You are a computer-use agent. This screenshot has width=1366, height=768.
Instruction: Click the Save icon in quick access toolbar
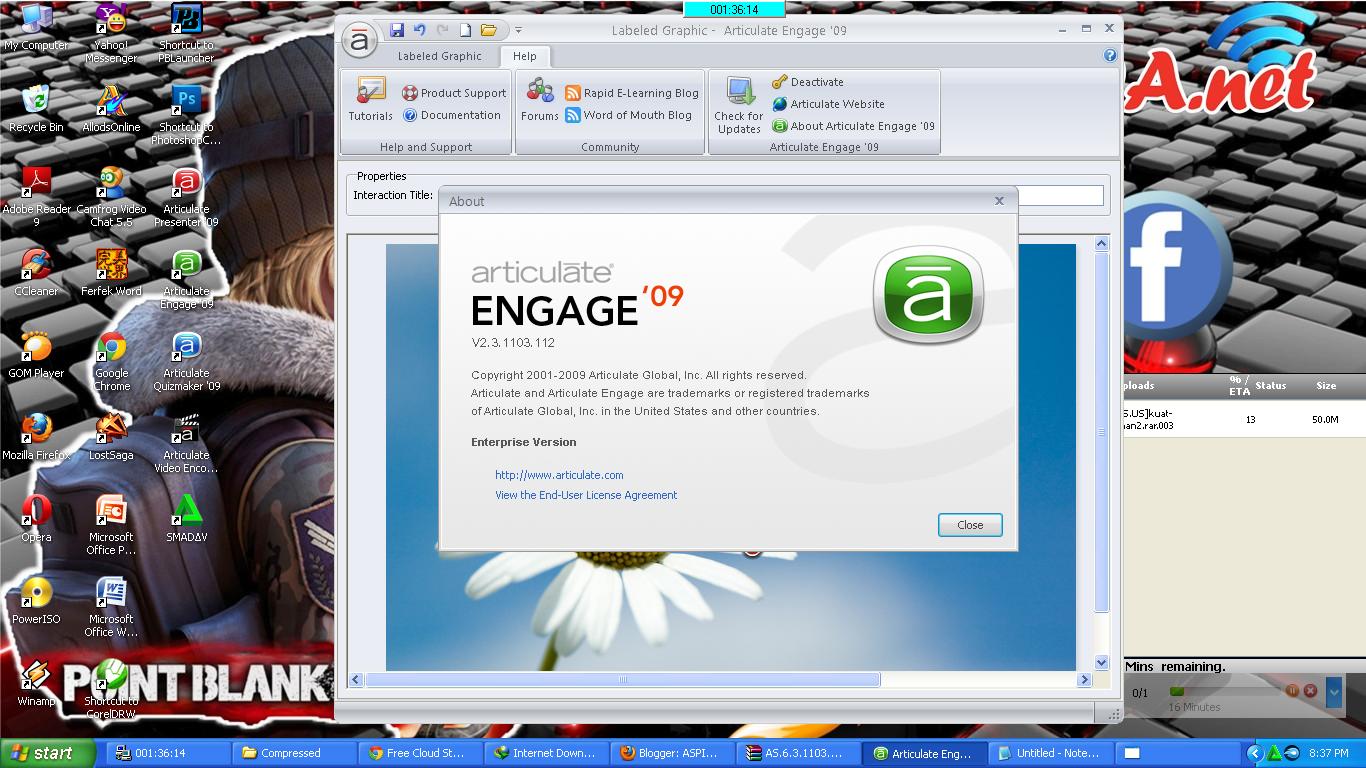click(397, 30)
